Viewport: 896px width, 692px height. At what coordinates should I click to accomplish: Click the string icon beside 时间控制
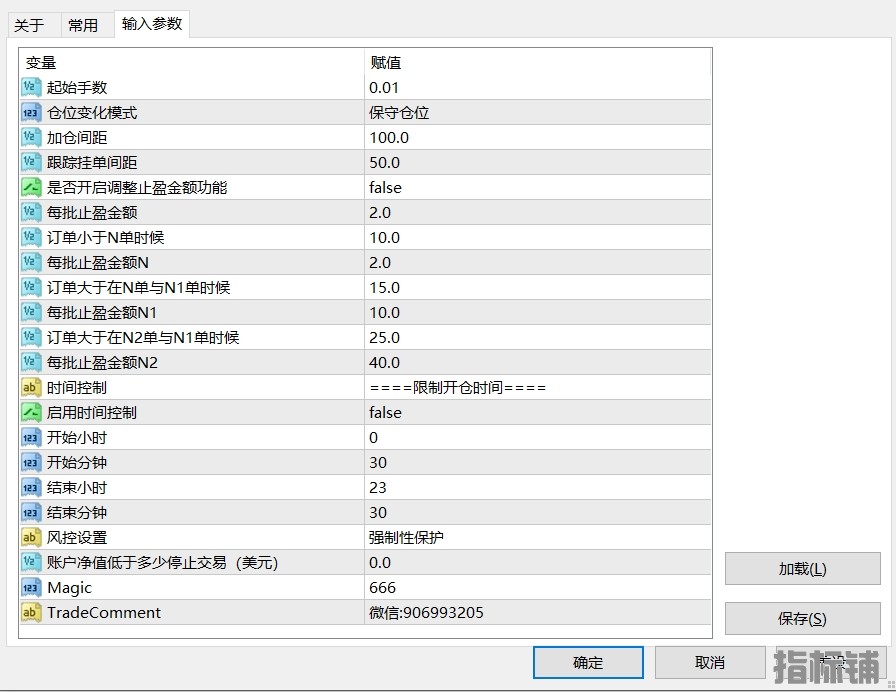pyautogui.click(x=31, y=387)
